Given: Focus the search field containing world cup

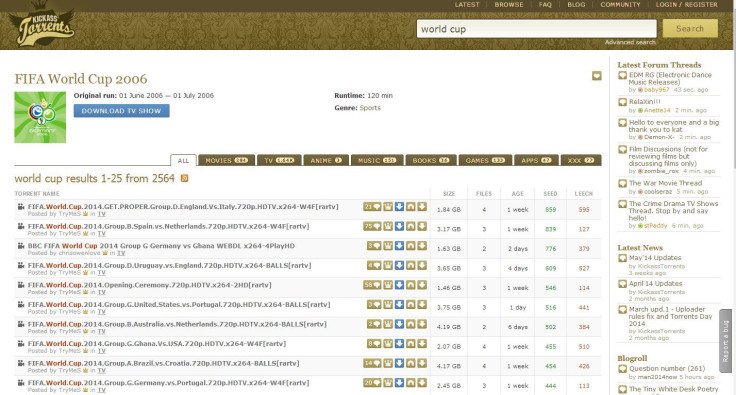Looking at the screenshot, I should (537, 29).
